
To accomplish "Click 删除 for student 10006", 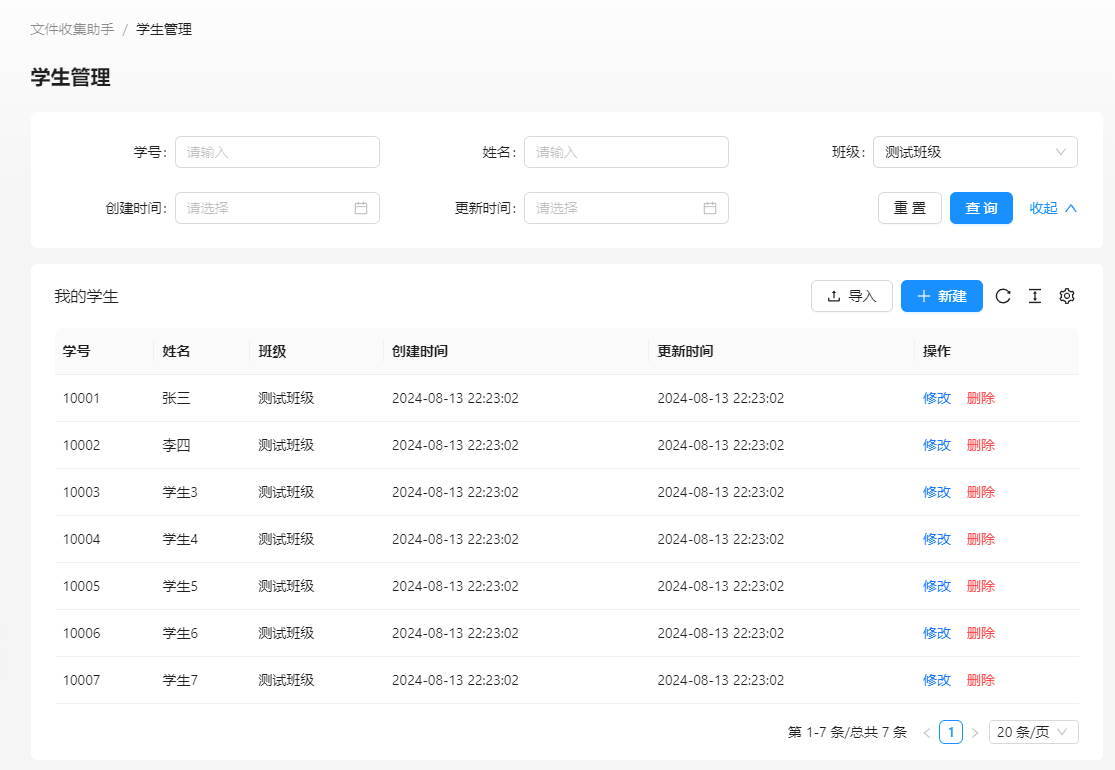I will click(x=981, y=633).
